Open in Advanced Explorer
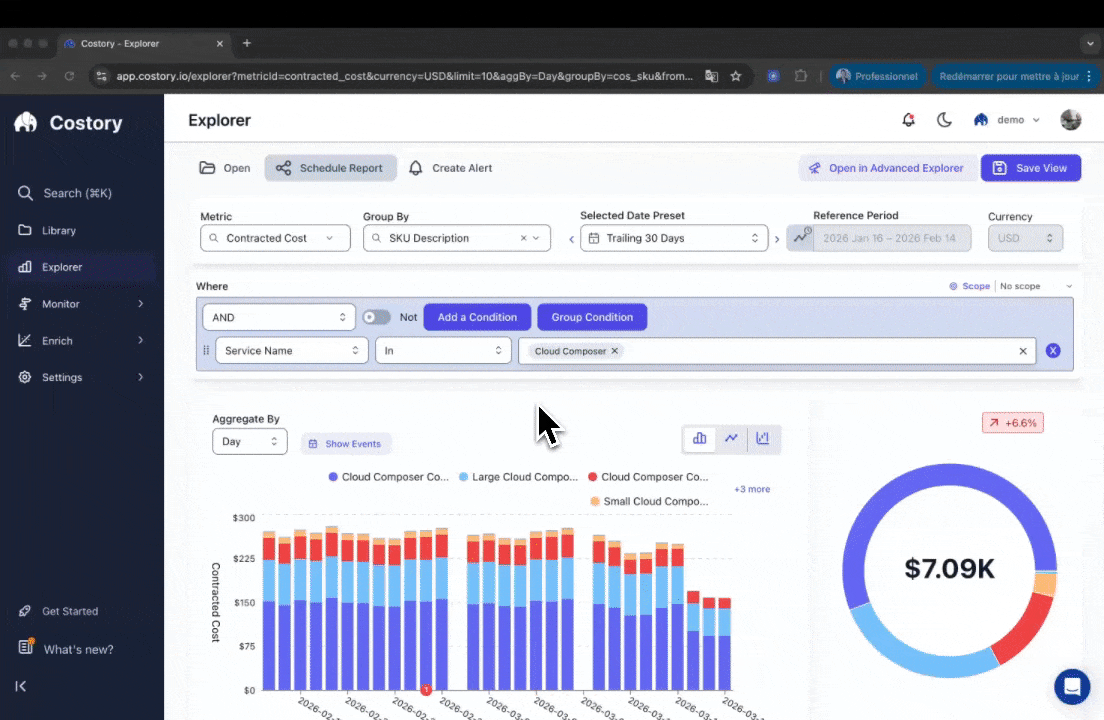The image size is (1104, 720). coord(887,168)
